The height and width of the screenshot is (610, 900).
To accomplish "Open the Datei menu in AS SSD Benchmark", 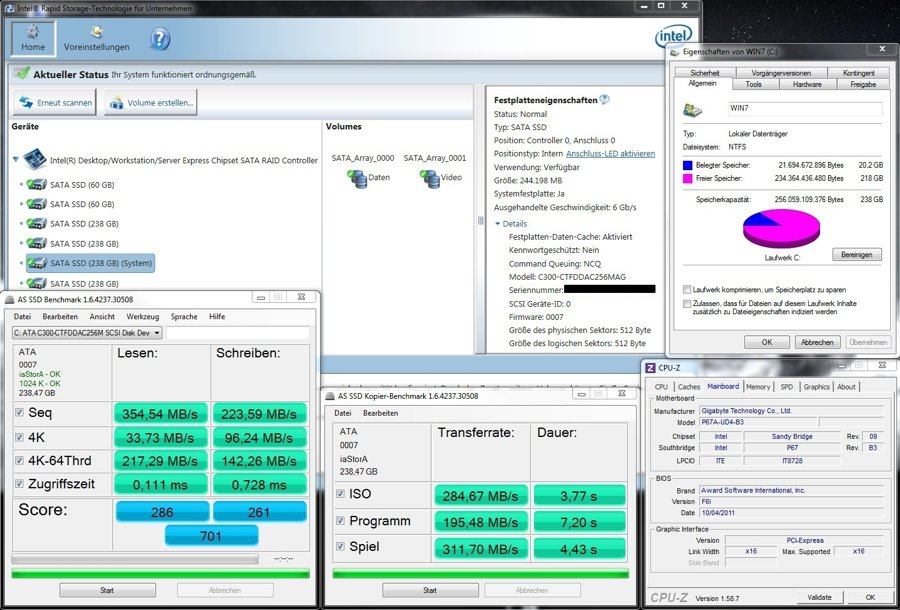I will 22,317.
